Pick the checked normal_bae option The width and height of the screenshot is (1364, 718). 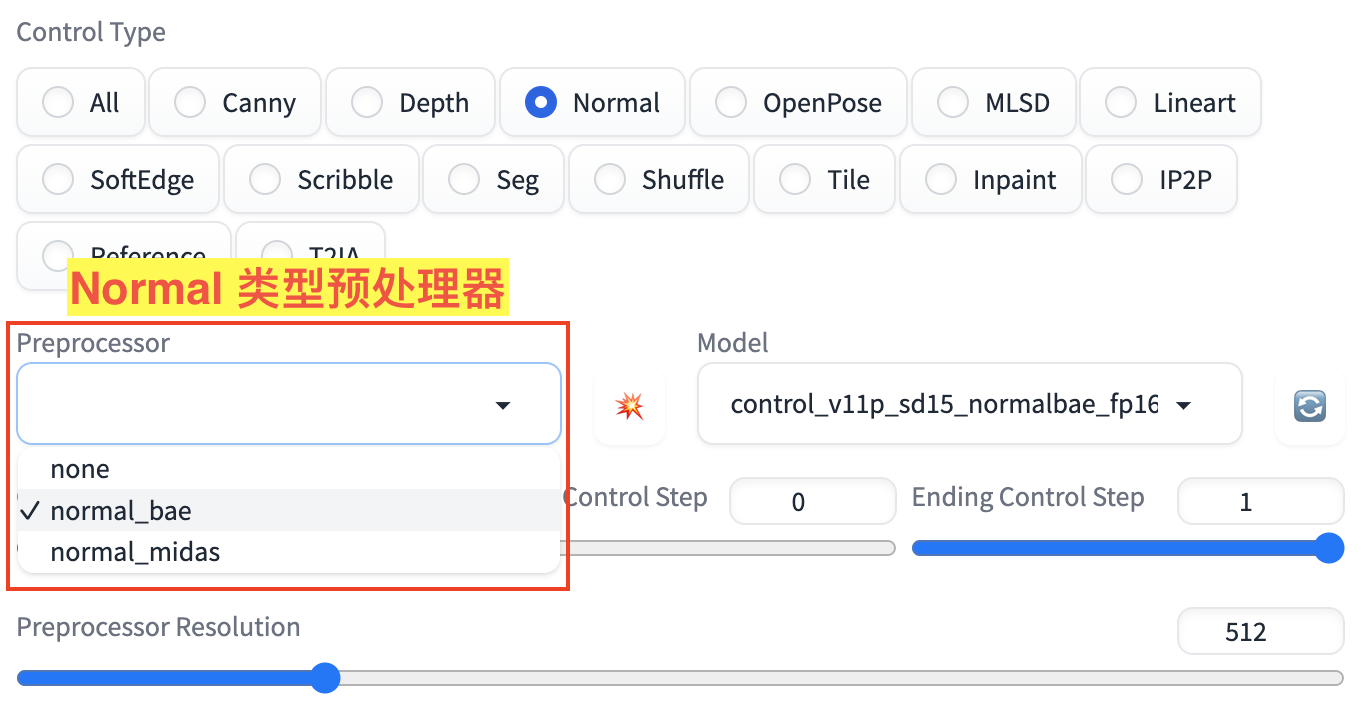tap(121, 511)
